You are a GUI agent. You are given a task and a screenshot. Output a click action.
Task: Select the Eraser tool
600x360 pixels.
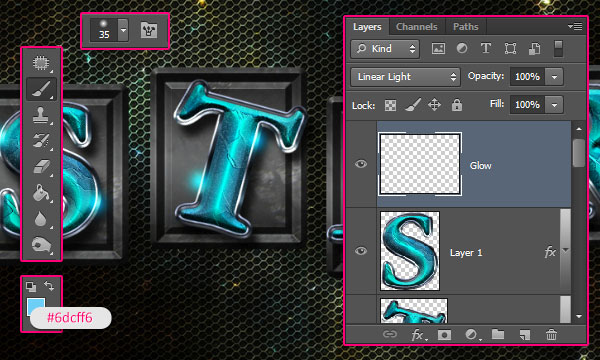pyautogui.click(x=41, y=167)
